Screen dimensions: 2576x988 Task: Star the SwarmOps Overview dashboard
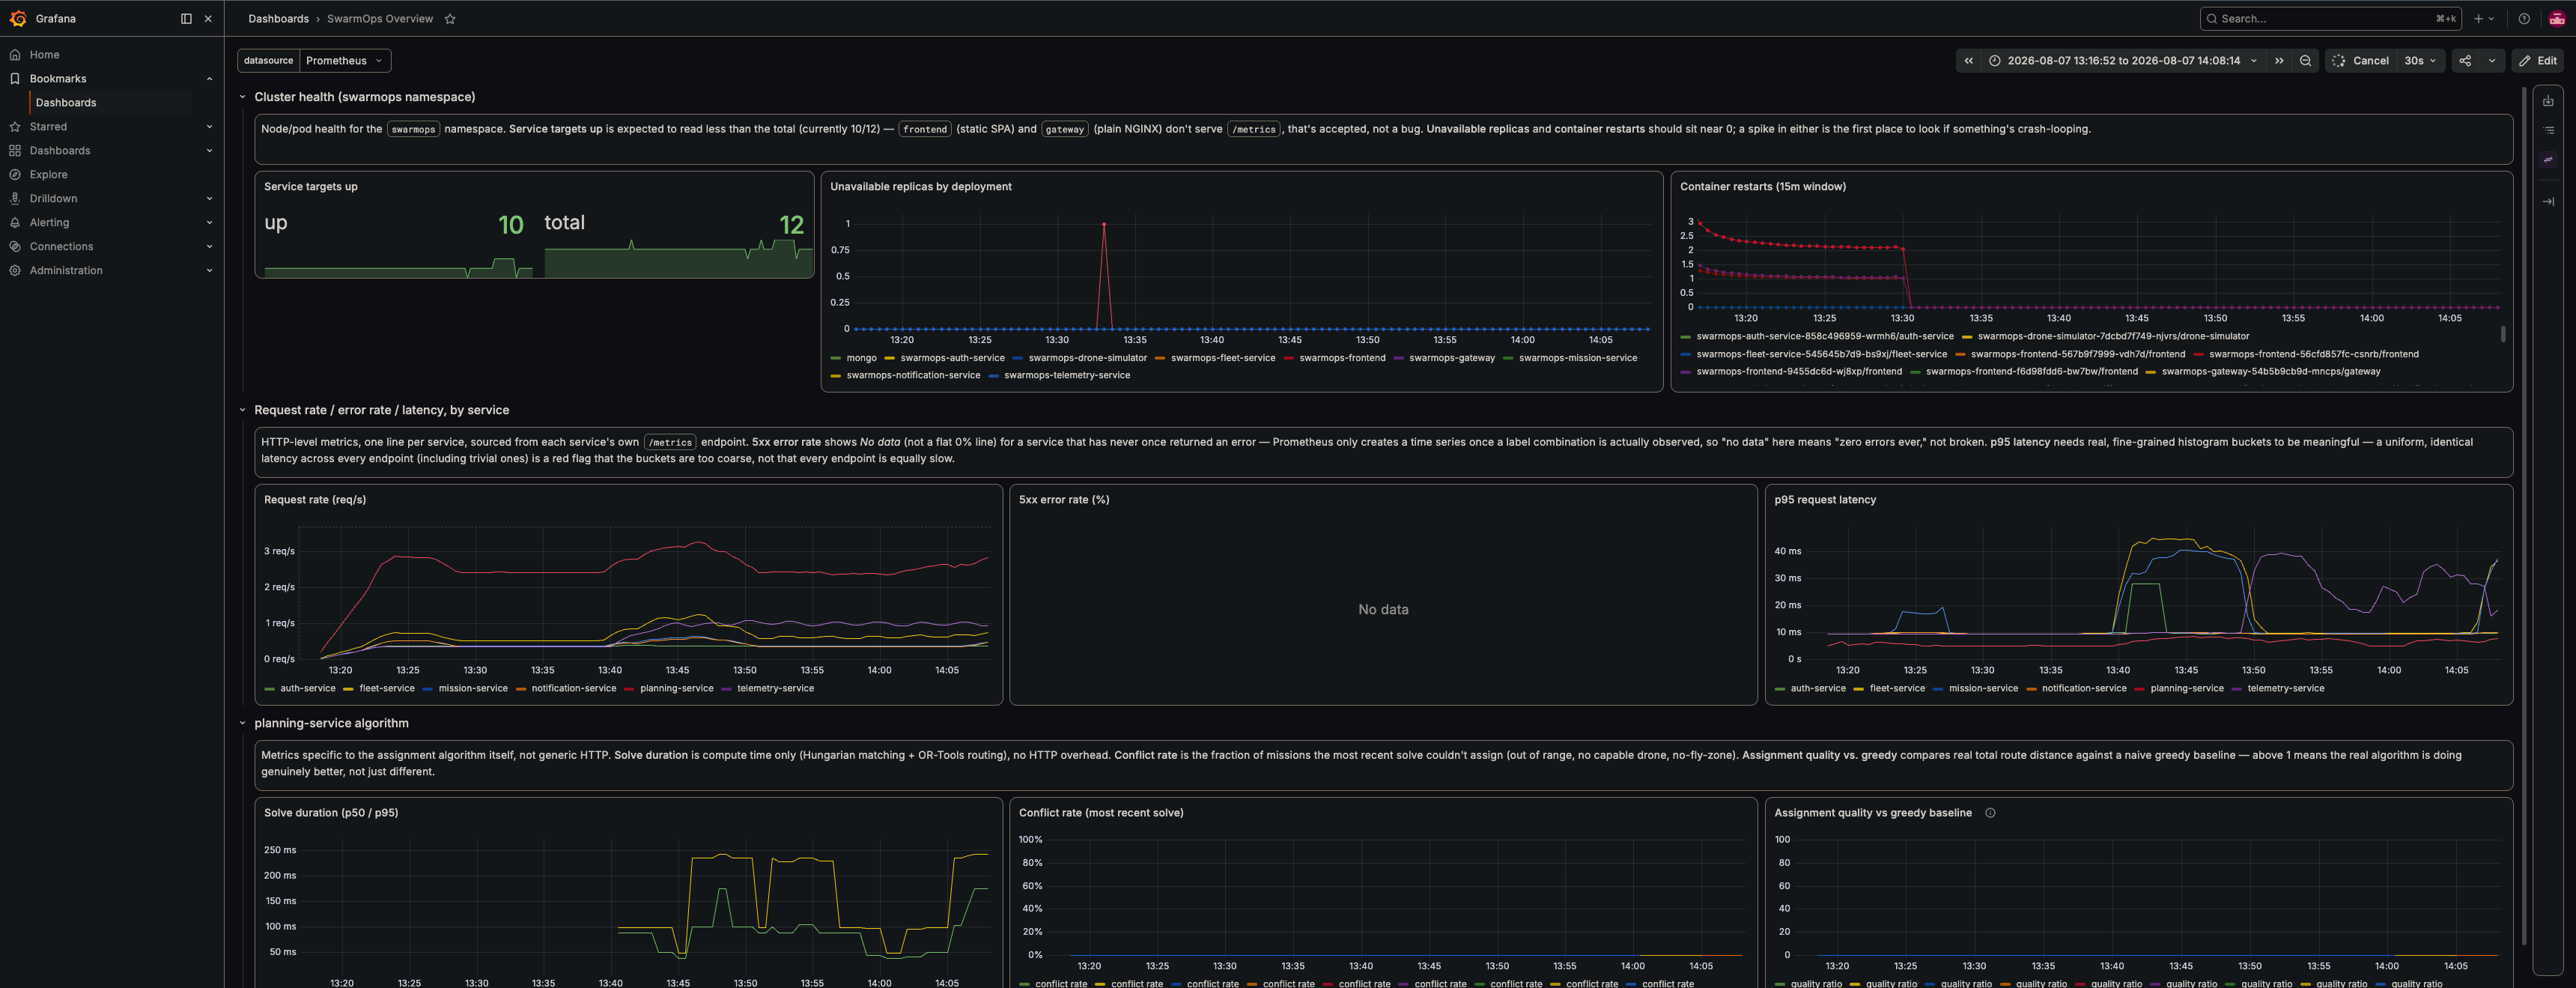pos(450,18)
